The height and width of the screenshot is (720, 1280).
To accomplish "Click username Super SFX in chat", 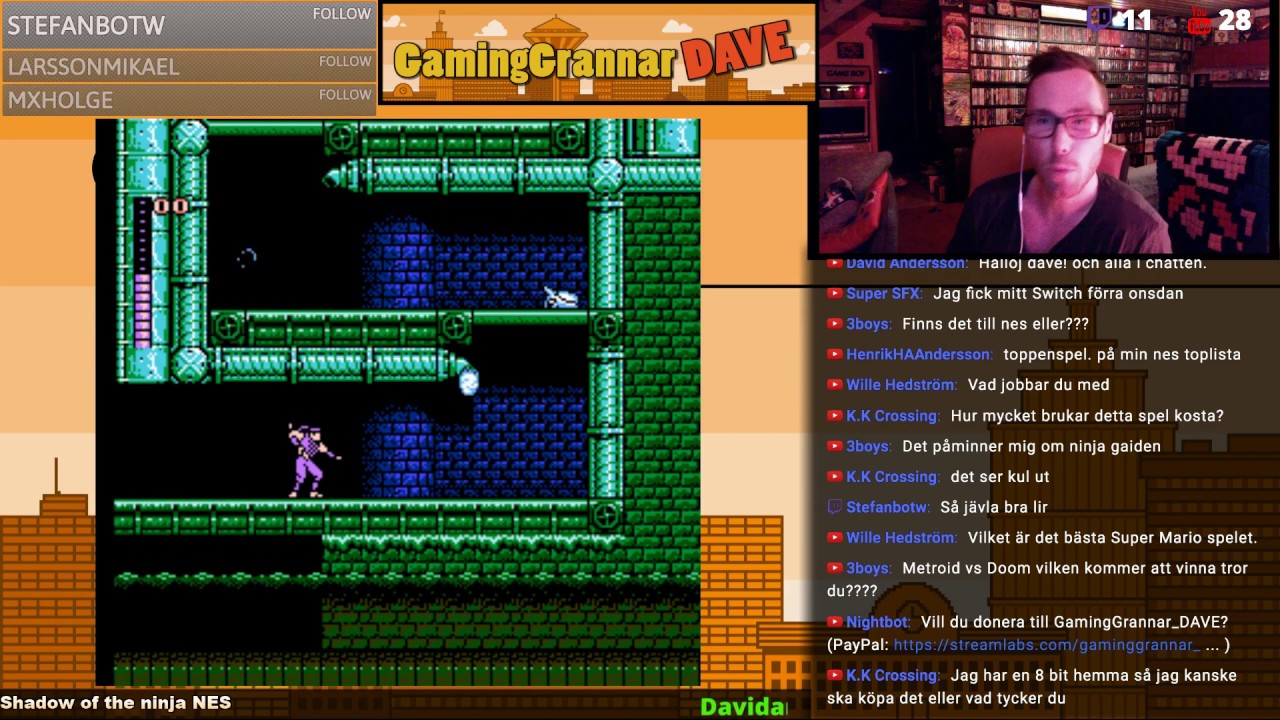I will pos(884,293).
